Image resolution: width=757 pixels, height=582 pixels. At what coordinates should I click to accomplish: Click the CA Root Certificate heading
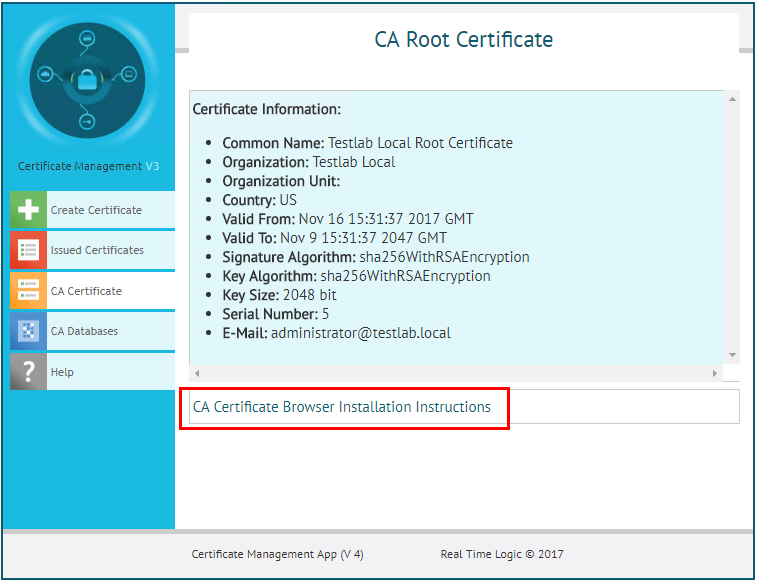pyautogui.click(x=463, y=40)
